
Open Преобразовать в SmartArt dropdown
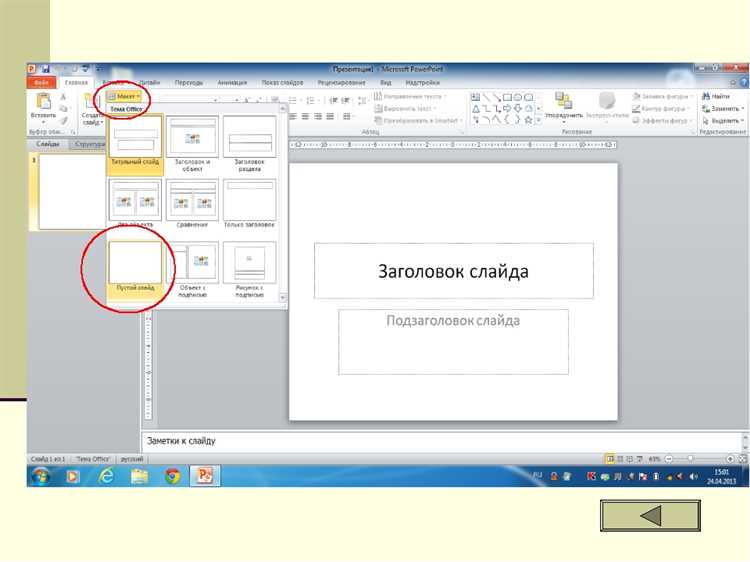[x=418, y=121]
